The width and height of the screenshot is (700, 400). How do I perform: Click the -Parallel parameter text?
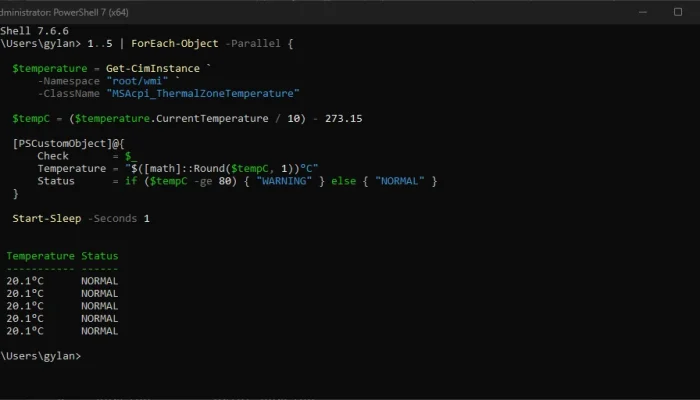click(253, 43)
